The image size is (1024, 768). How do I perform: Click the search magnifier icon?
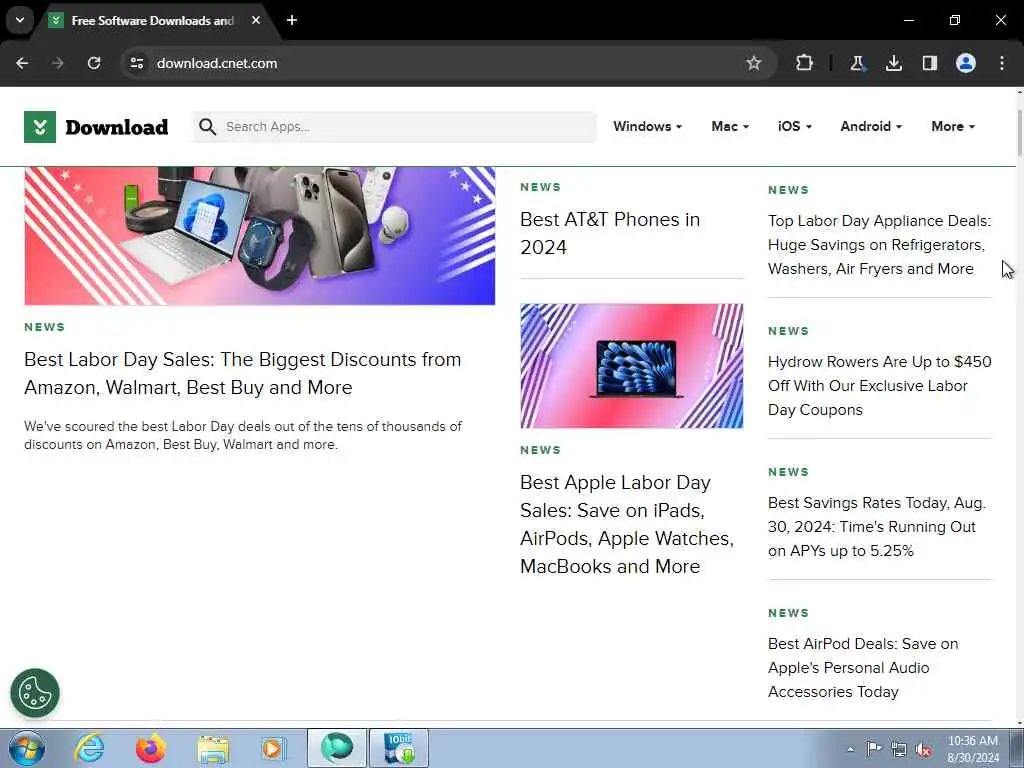tap(207, 127)
